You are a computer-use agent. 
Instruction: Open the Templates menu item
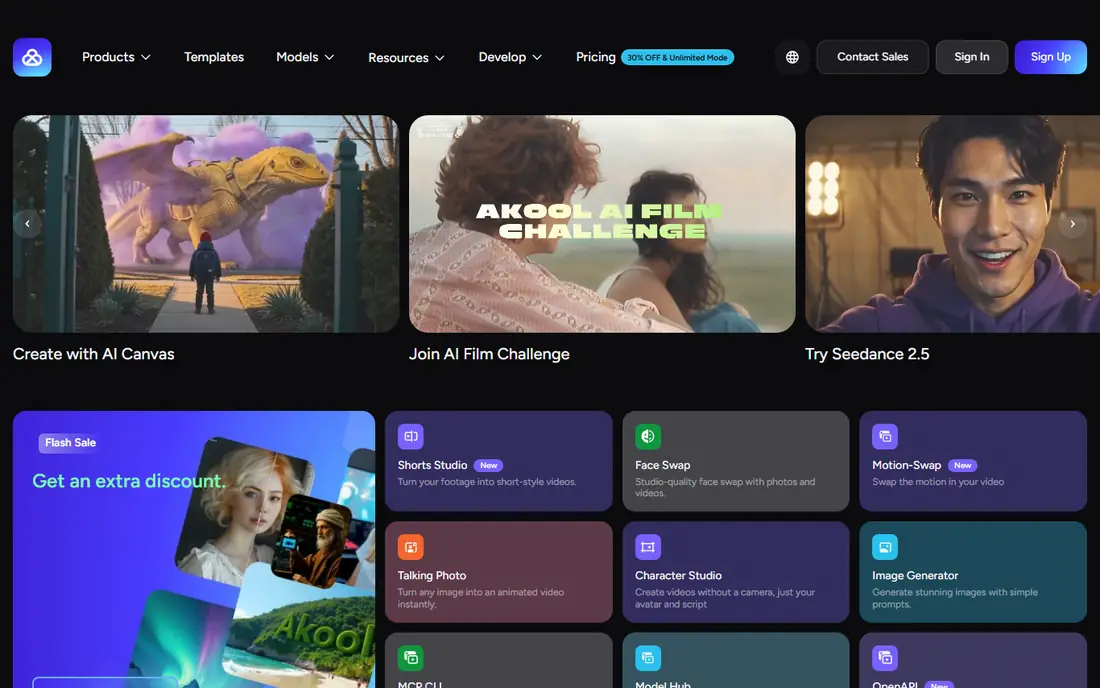pyautogui.click(x=214, y=57)
